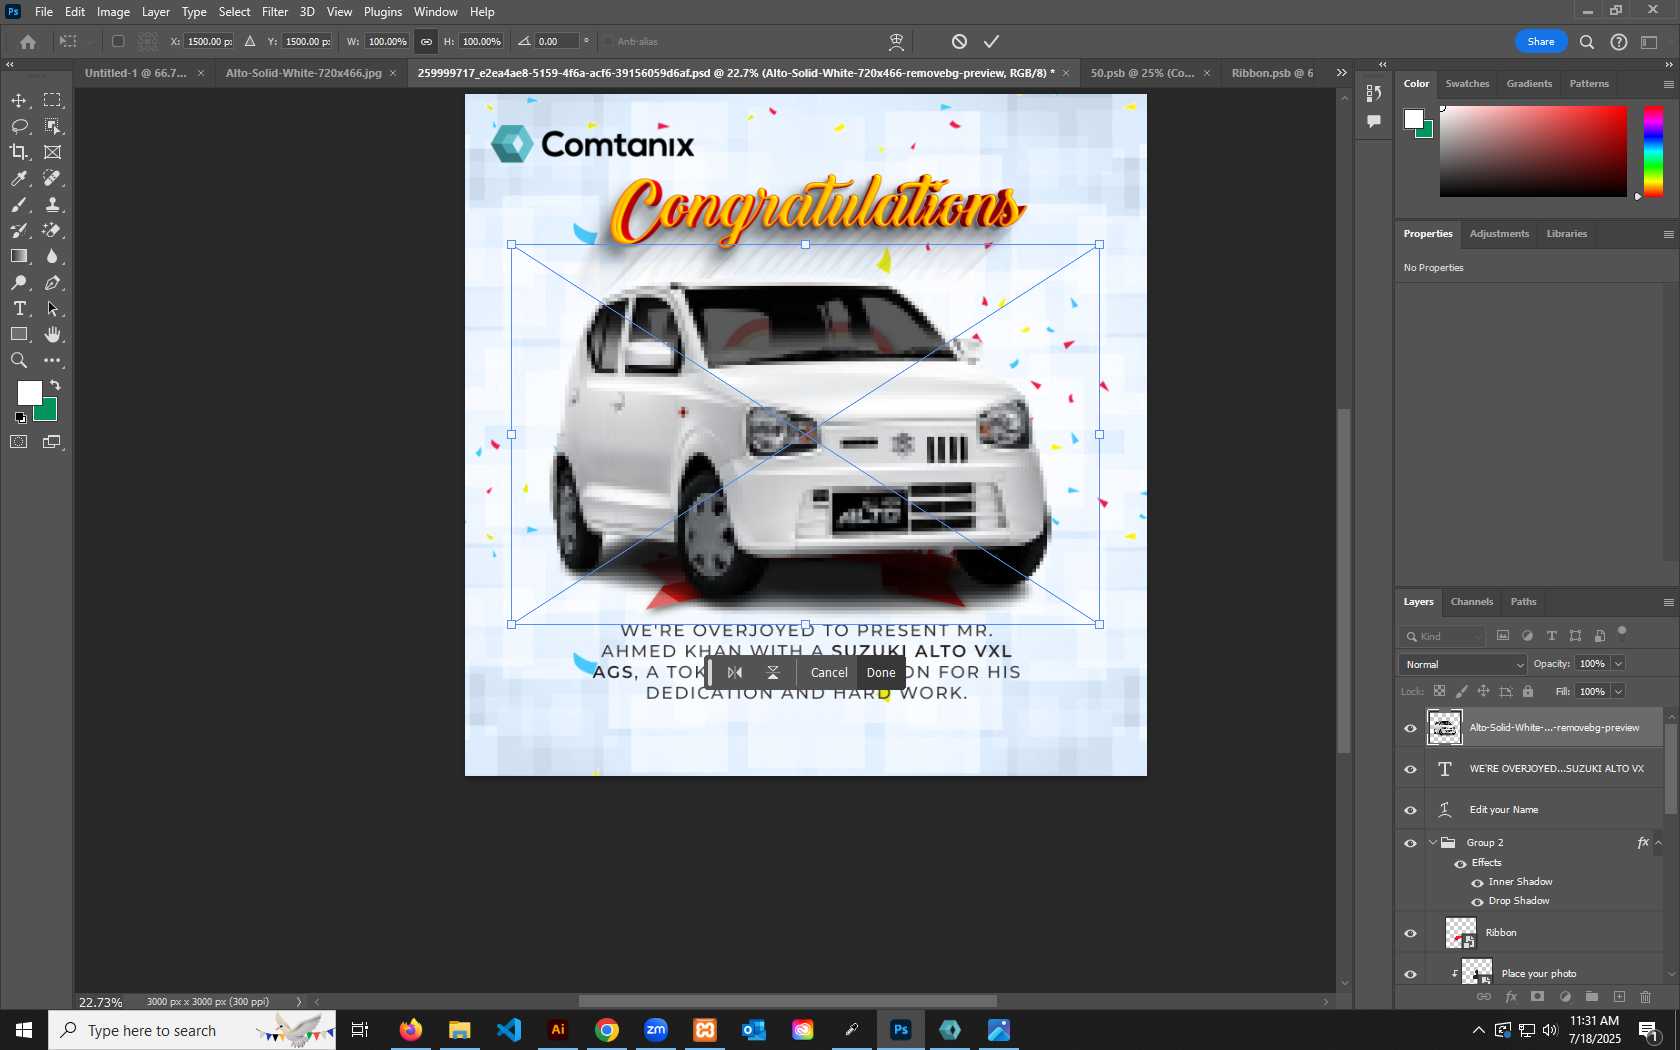Viewport: 1680px width, 1050px height.
Task: Open the Color panel menu
Action: [x=1668, y=84]
